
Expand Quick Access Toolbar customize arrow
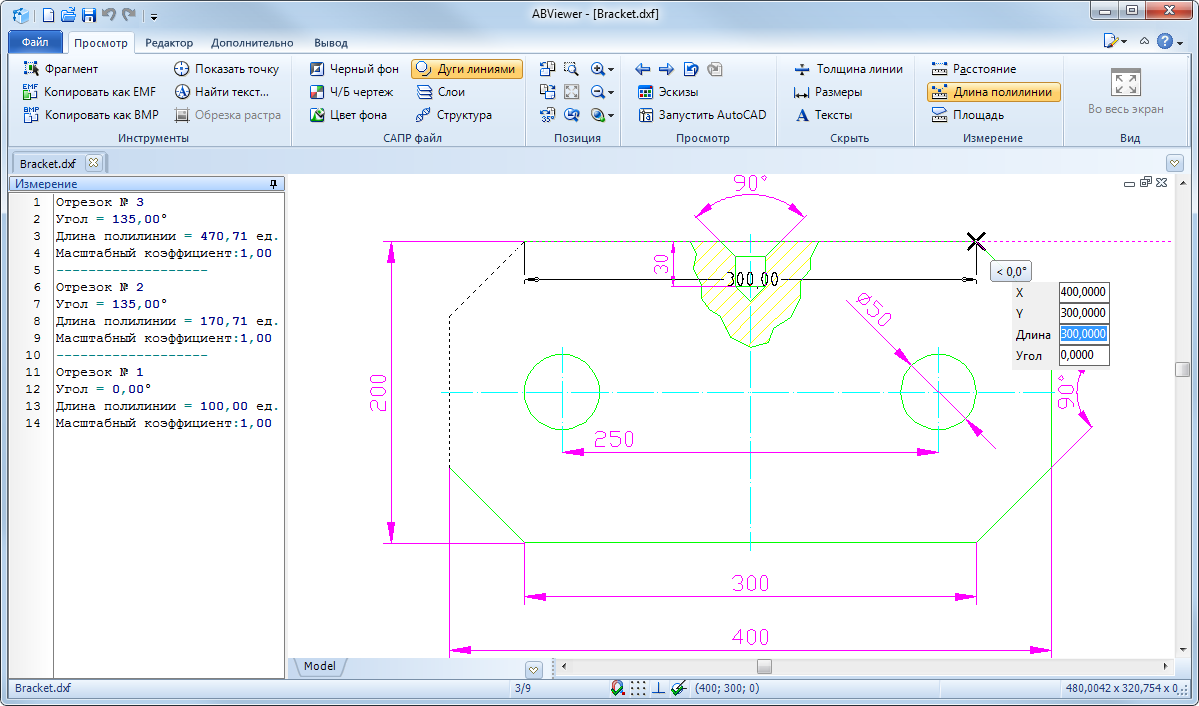coord(154,16)
